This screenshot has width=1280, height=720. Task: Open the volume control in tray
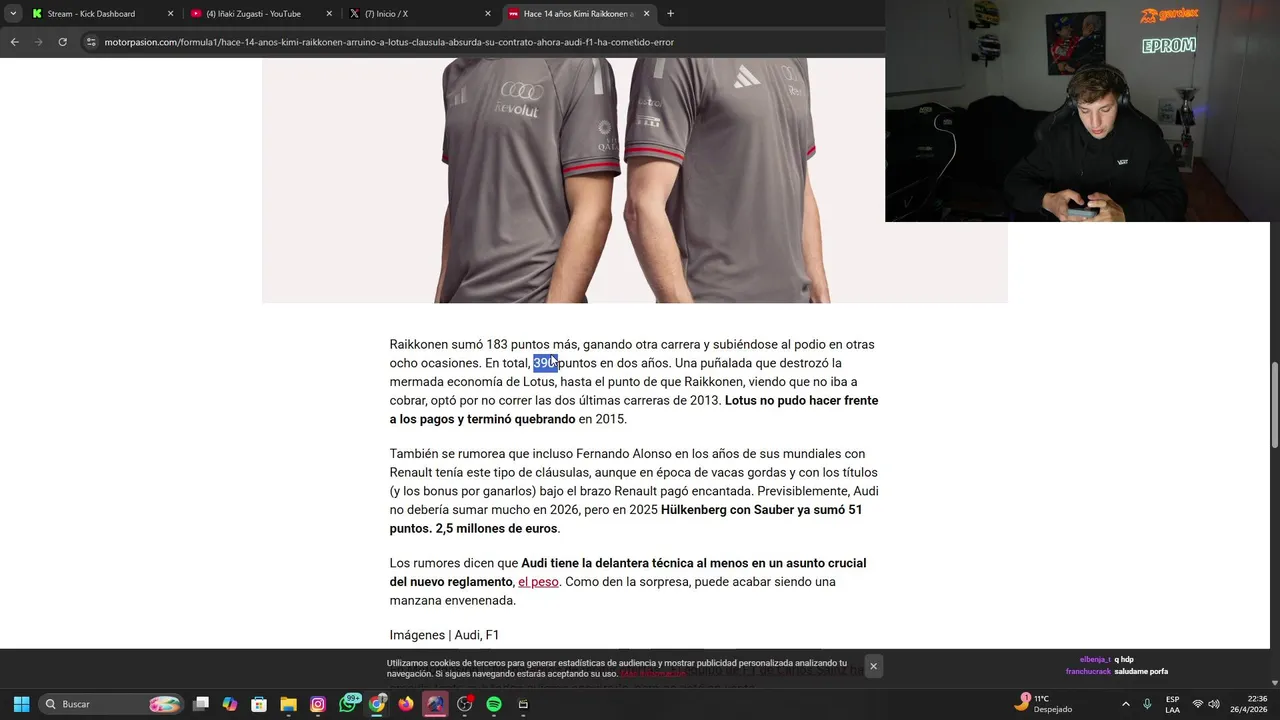coord(1214,704)
